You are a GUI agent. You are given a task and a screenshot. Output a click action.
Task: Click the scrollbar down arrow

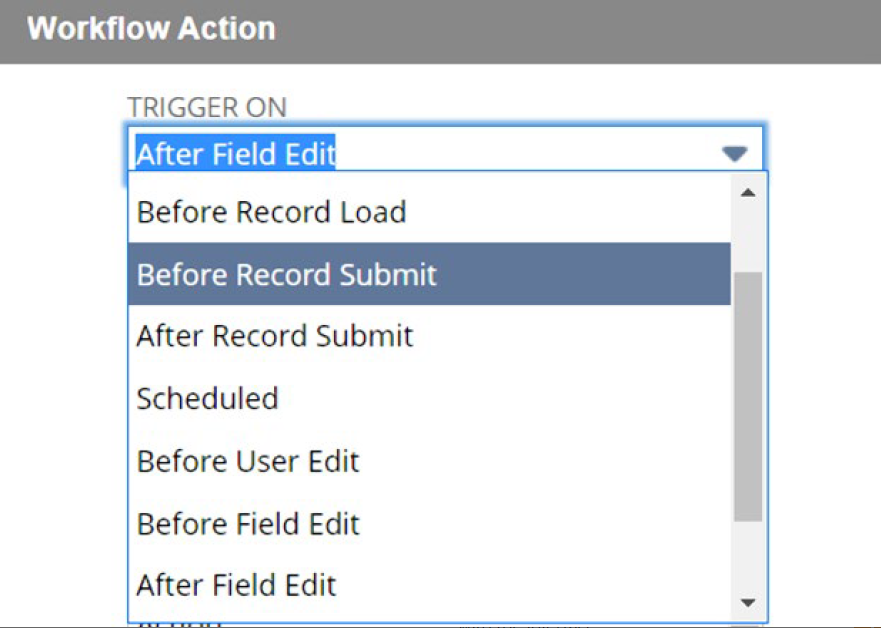(747, 603)
